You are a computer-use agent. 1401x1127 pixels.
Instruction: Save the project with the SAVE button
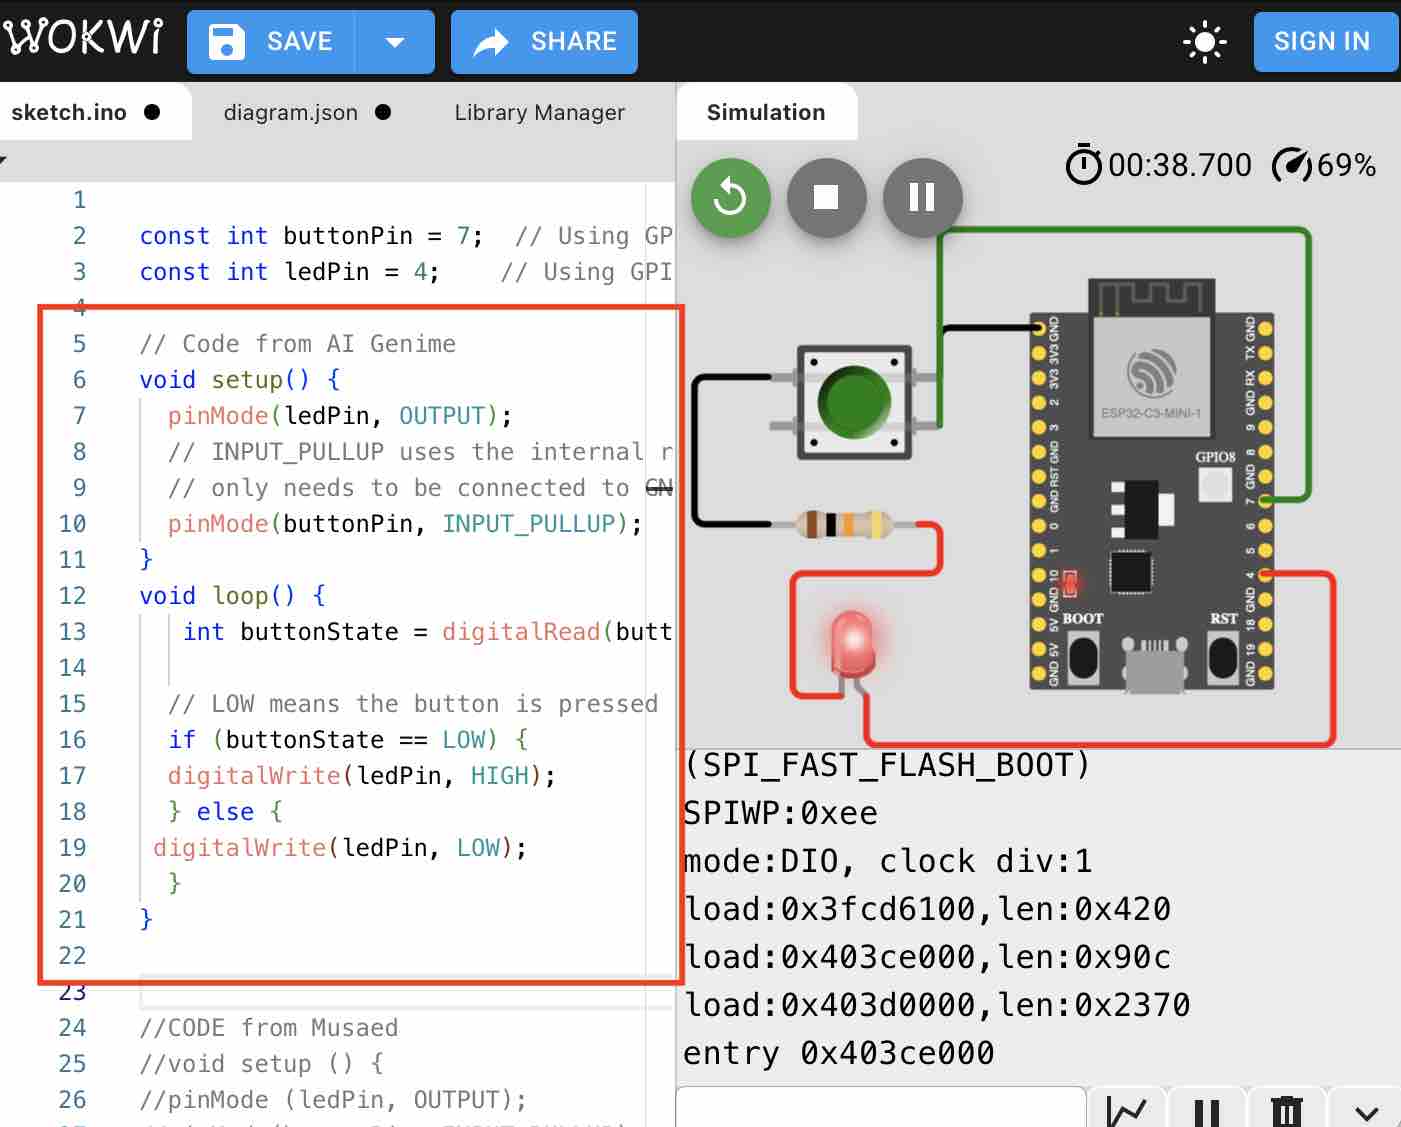pyautogui.click(x=270, y=42)
